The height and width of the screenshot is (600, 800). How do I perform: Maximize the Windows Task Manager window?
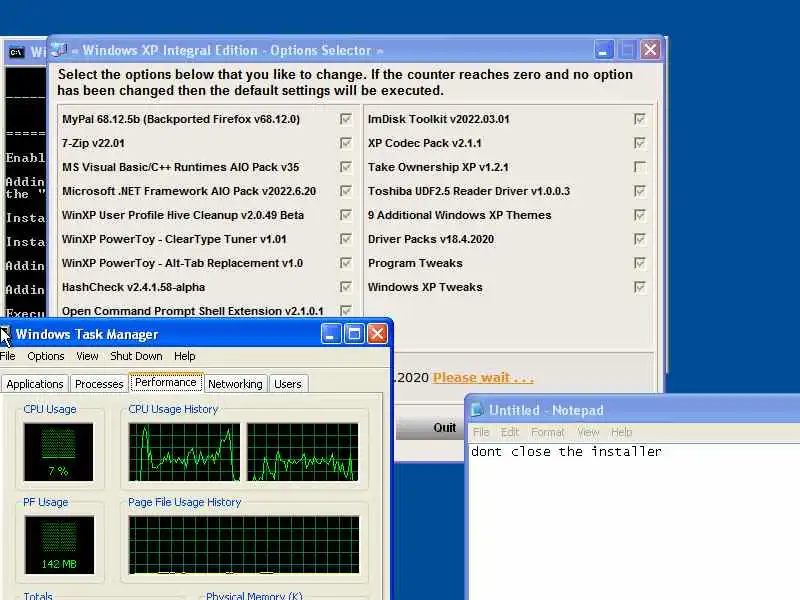pyautogui.click(x=354, y=334)
